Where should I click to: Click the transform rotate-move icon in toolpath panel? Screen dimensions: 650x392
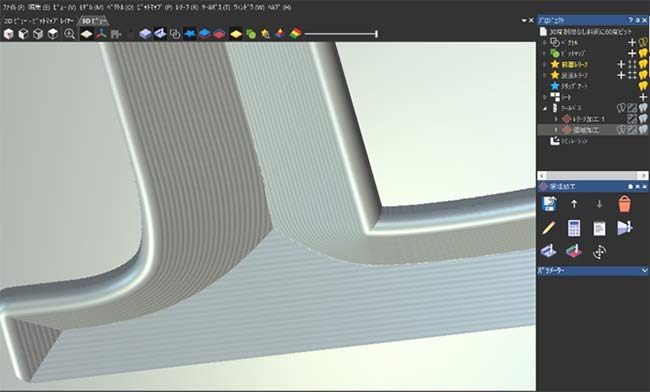[x=599, y=252]
